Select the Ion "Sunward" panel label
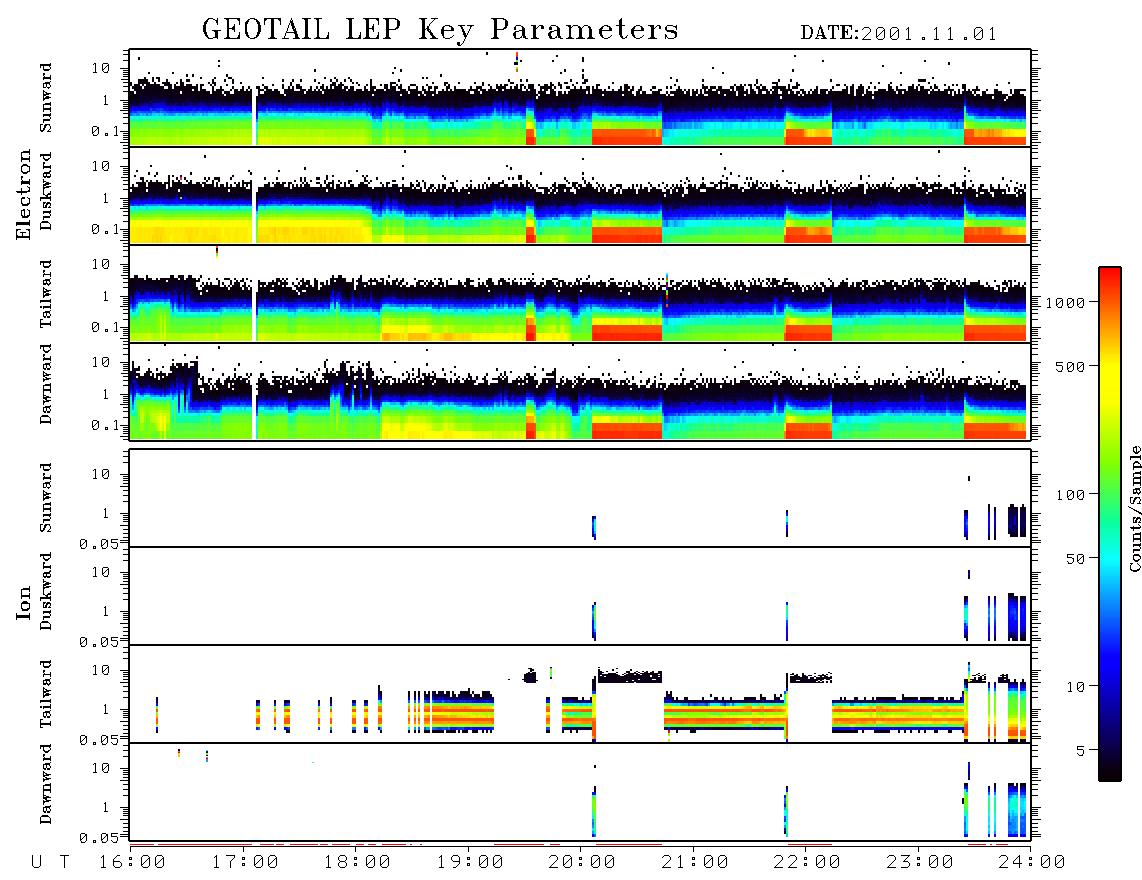Viewport: 1142px width, 880px height. click(46, 498)
